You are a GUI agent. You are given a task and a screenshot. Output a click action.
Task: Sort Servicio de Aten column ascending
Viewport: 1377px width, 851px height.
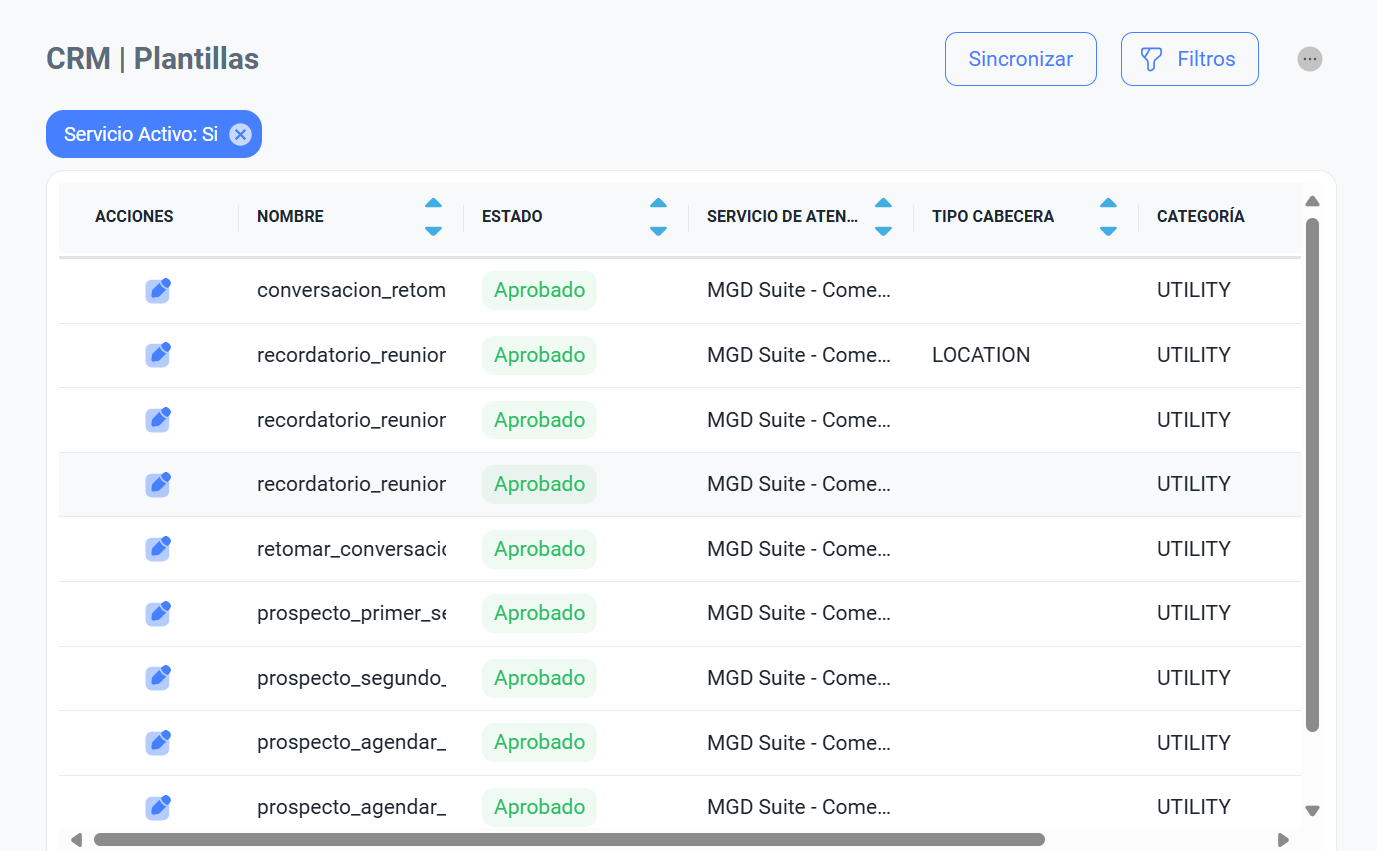[x=883, y=203]
